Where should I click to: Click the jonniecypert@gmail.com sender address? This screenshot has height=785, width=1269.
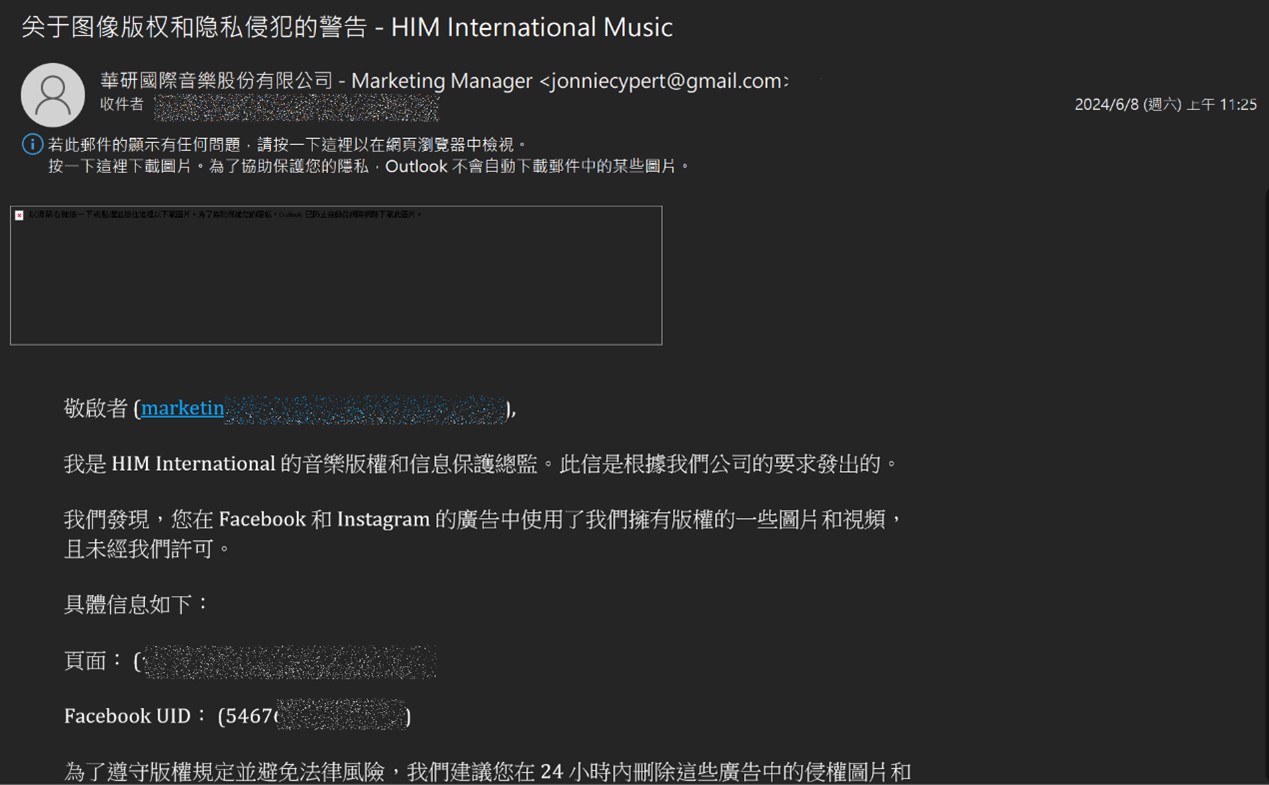coord(664,81)
